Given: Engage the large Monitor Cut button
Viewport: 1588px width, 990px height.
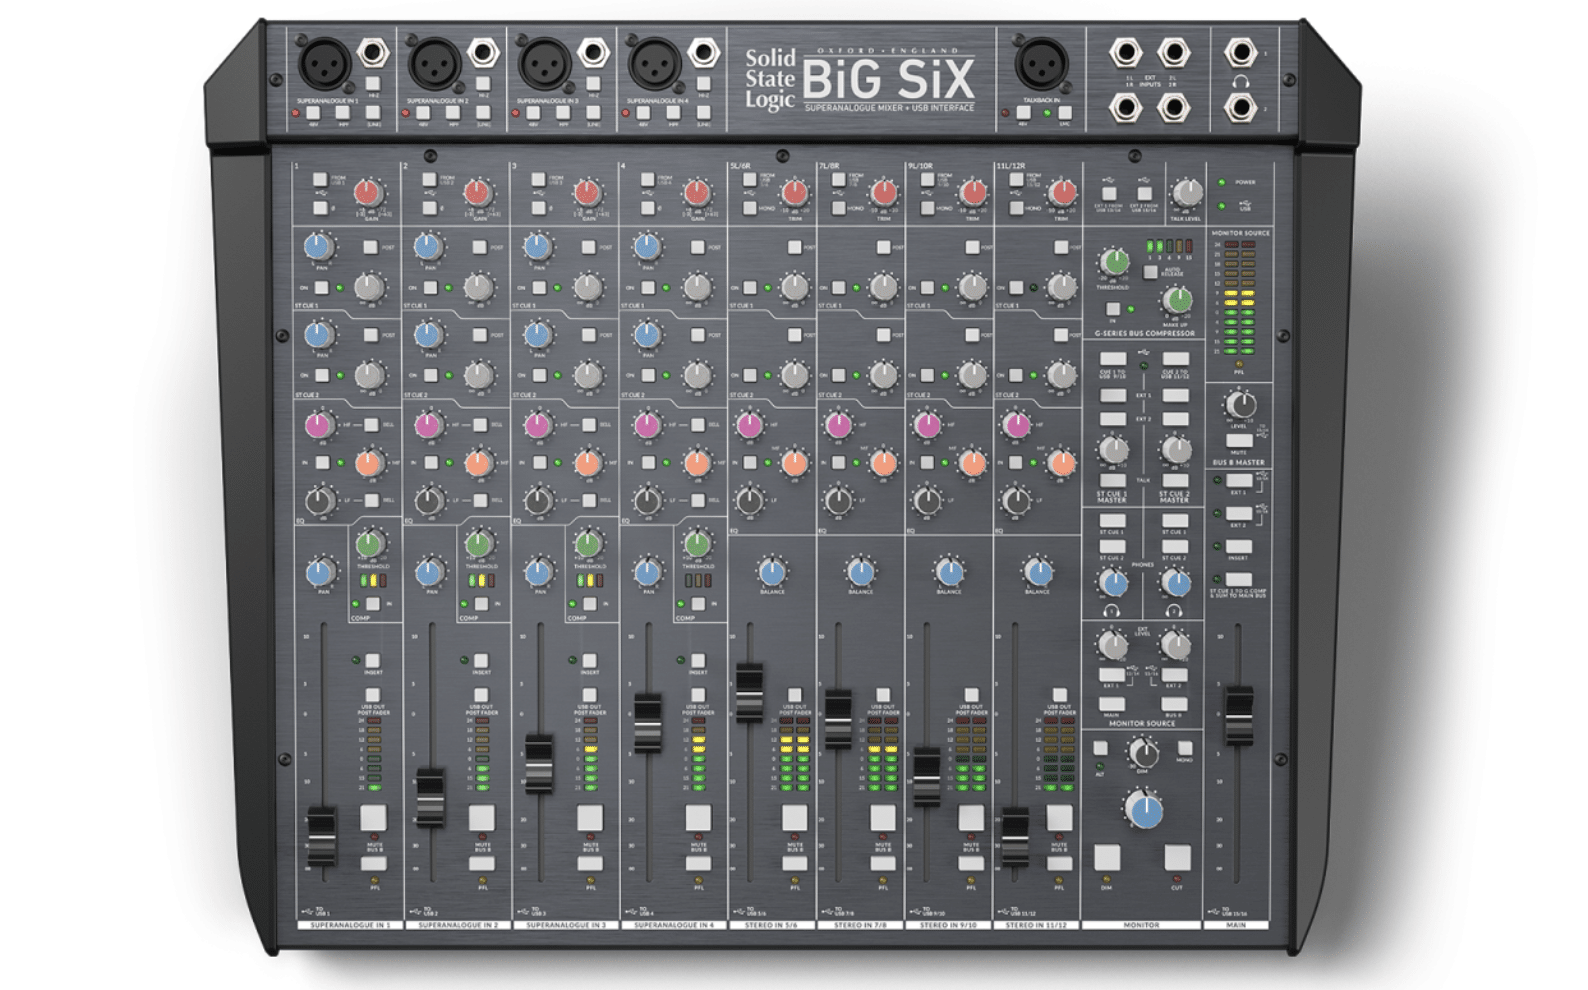Looking at the screenshot, I should [x=1178, y=858].
